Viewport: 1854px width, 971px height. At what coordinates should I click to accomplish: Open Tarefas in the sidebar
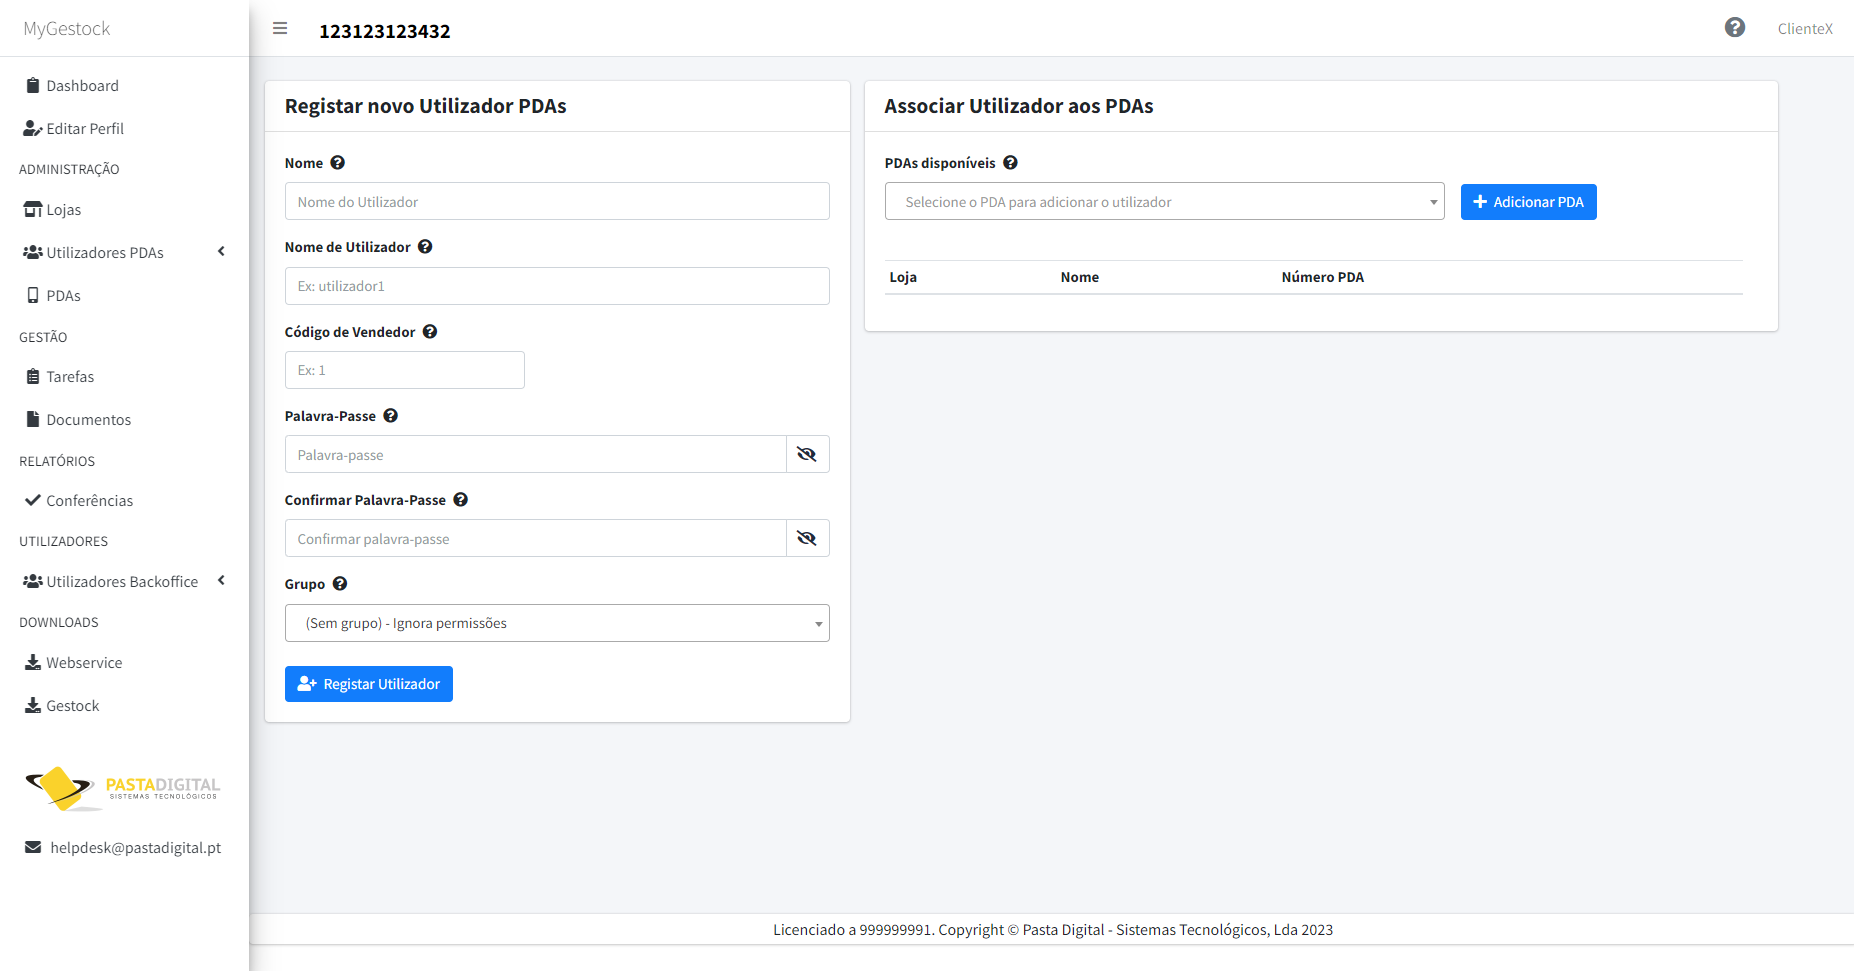tap(70, 377)
